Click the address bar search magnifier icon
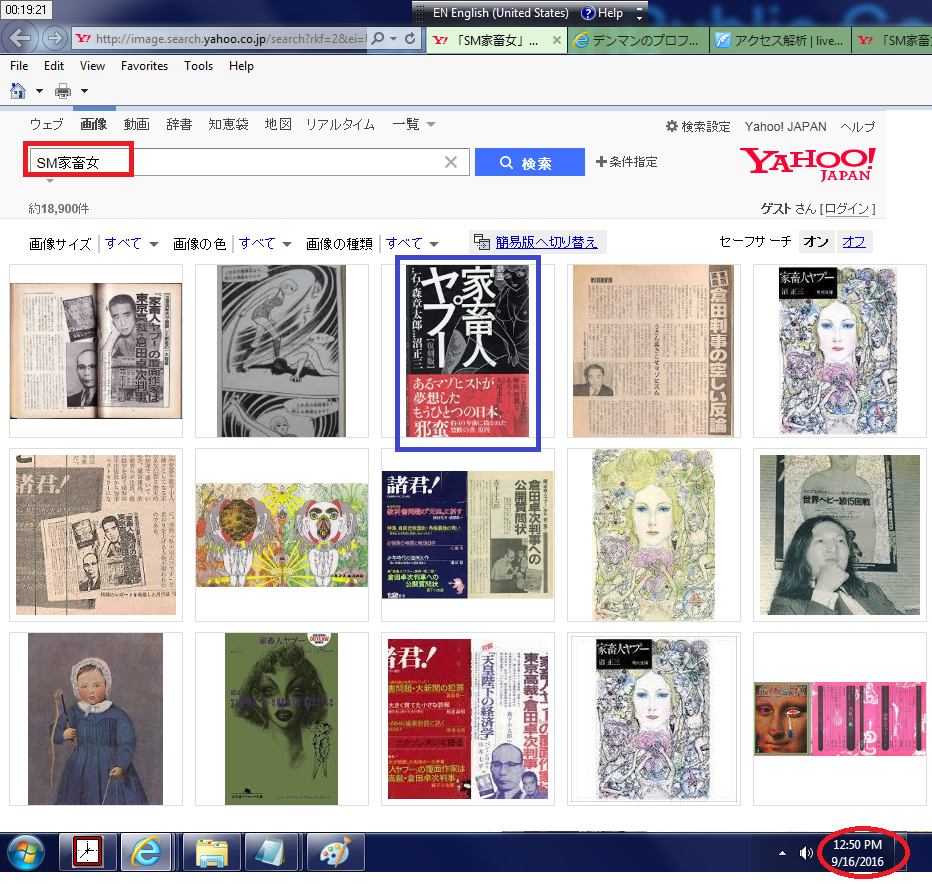The image size is (932, 884). pos(377,39)
